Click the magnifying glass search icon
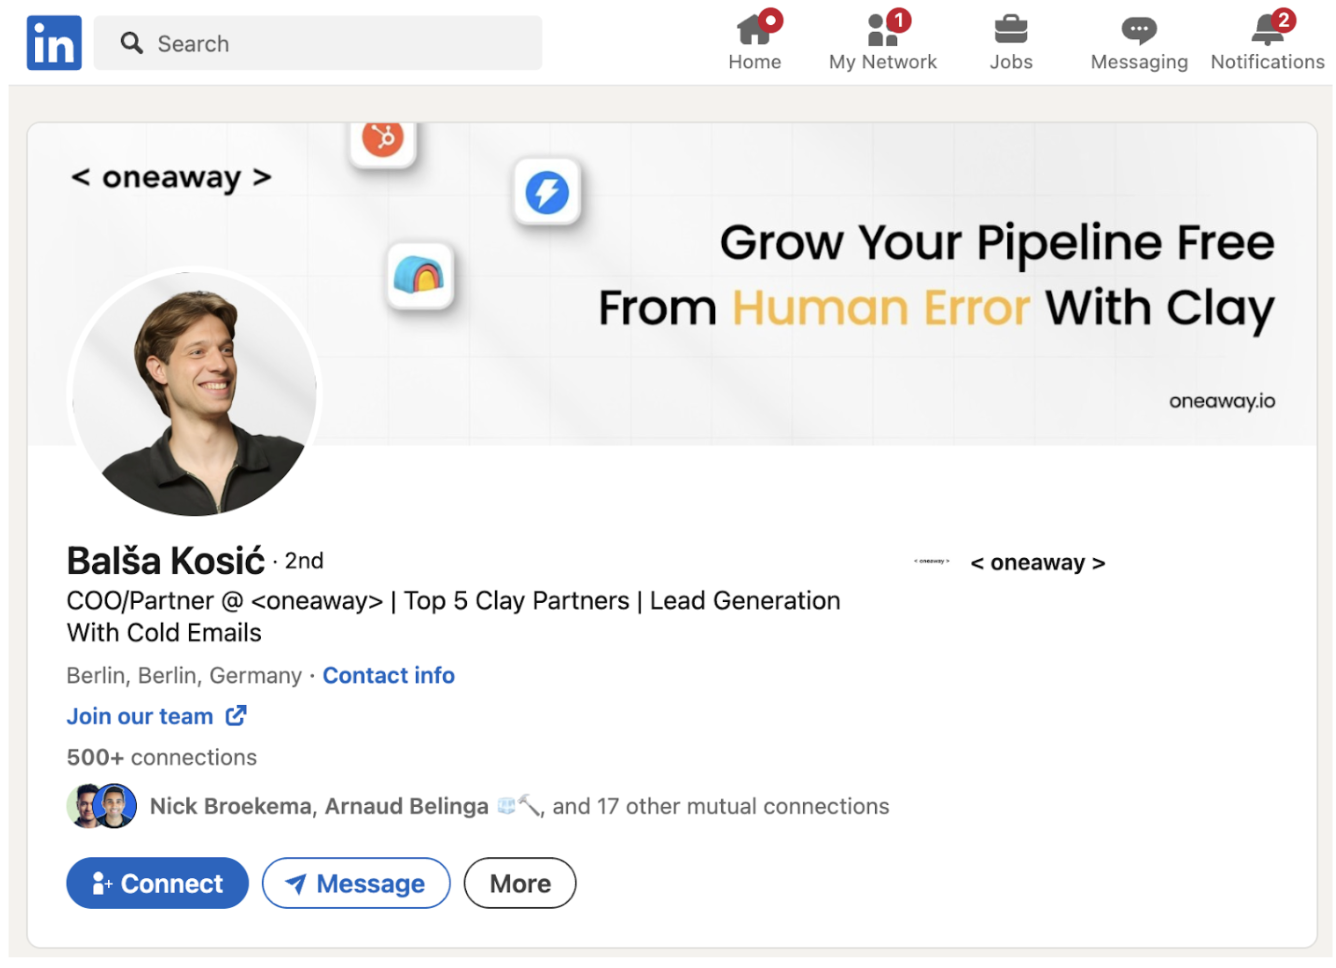 tap(132, 43)
